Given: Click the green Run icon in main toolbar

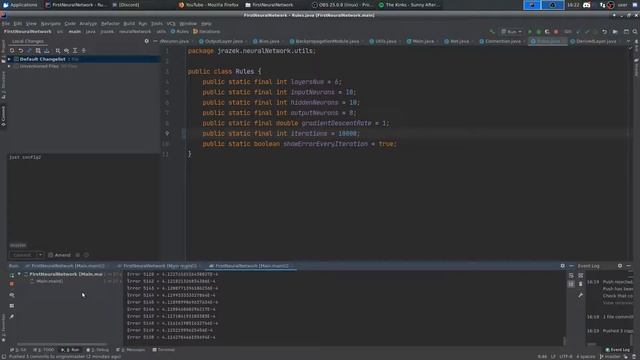Looking at the screenshot, I should (x=530, y=31).
